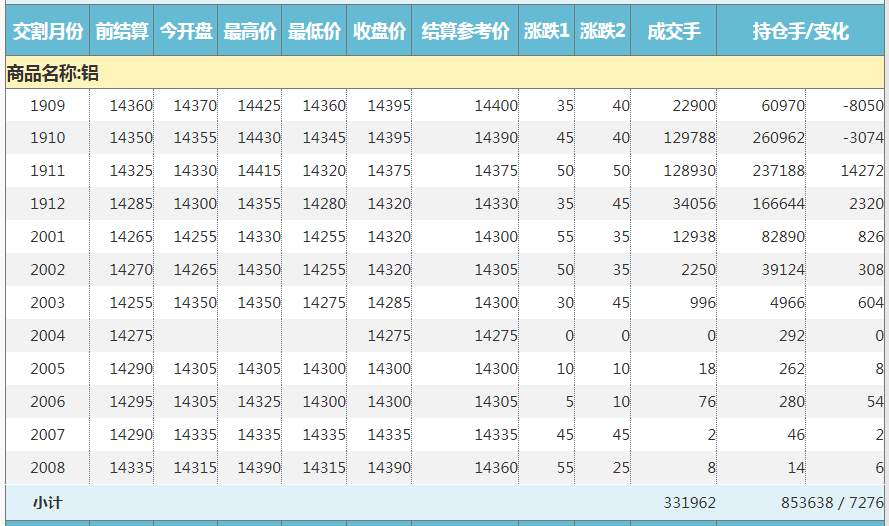This screenshot has width=889, height=526.
Task: Click the 成交手 column header
Action: tap(673, 32)
